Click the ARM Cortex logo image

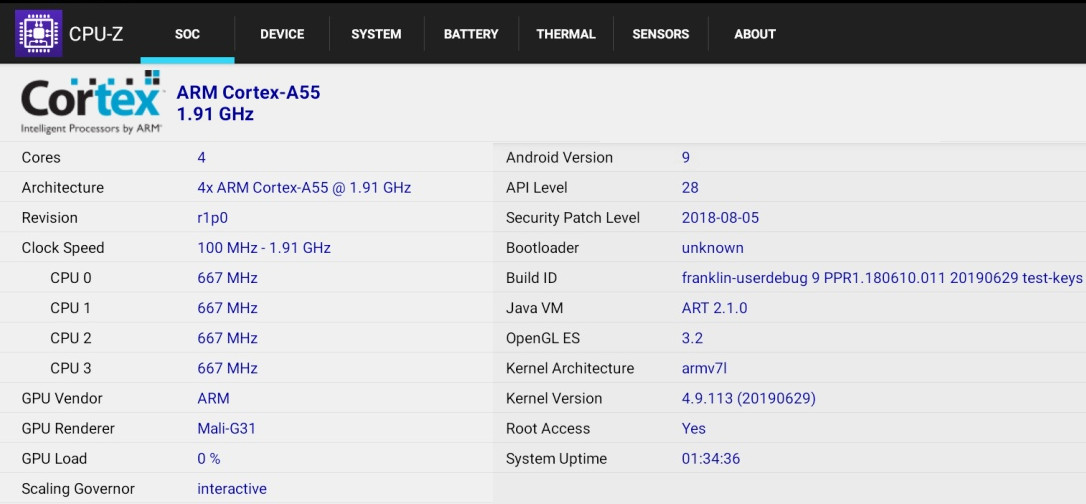[x=91, y=102]
